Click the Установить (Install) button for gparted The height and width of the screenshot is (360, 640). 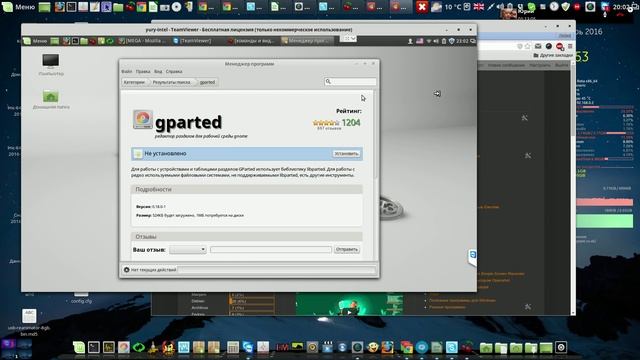[x=346, y=154]
